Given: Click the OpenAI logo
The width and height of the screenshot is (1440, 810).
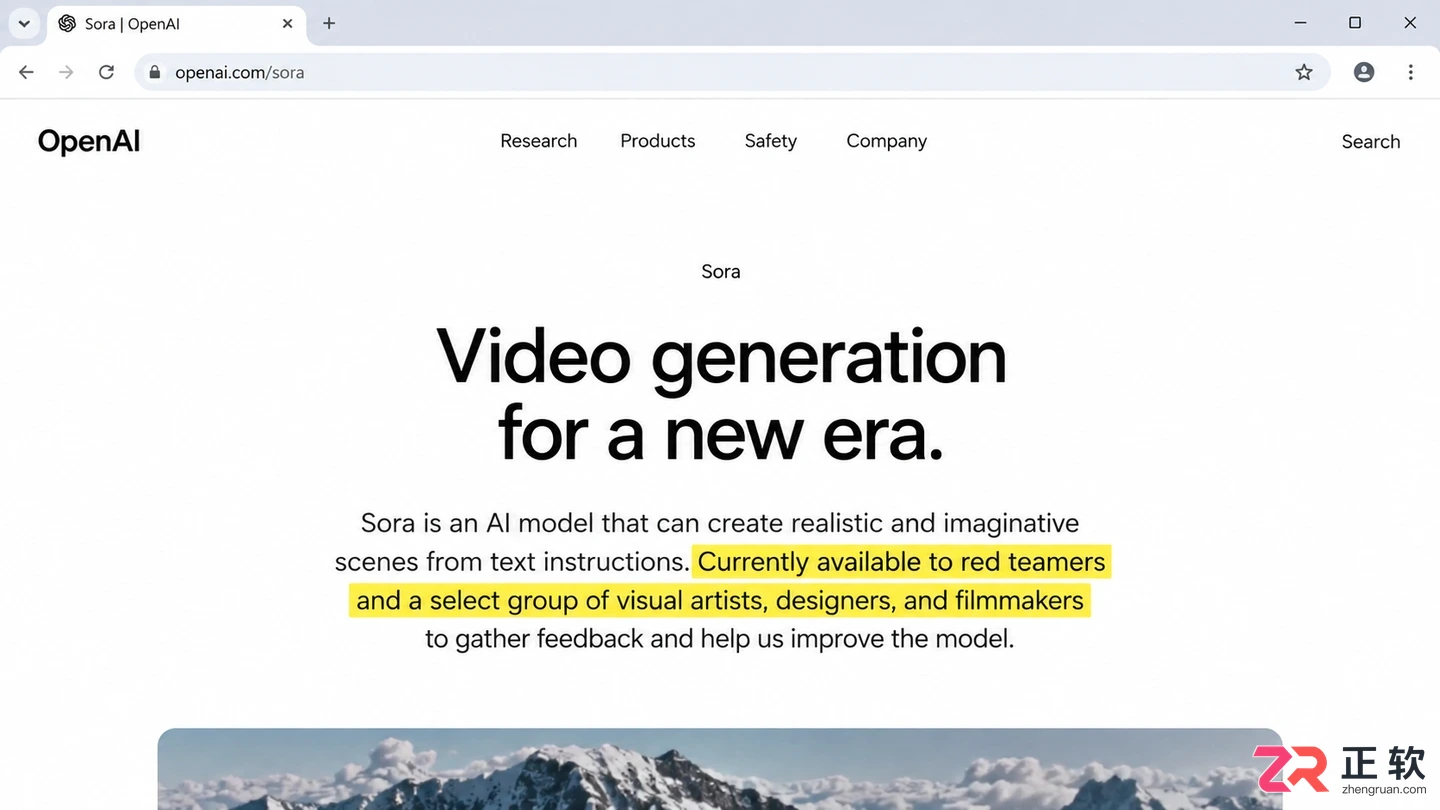Looking at the screenshot, I should point(89,141).
